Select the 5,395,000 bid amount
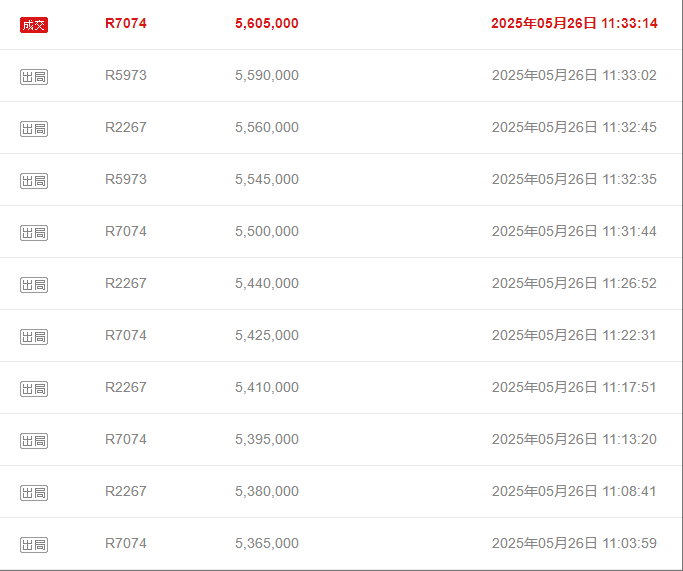This screenshot has width=683, height=571. pos(267,439)
